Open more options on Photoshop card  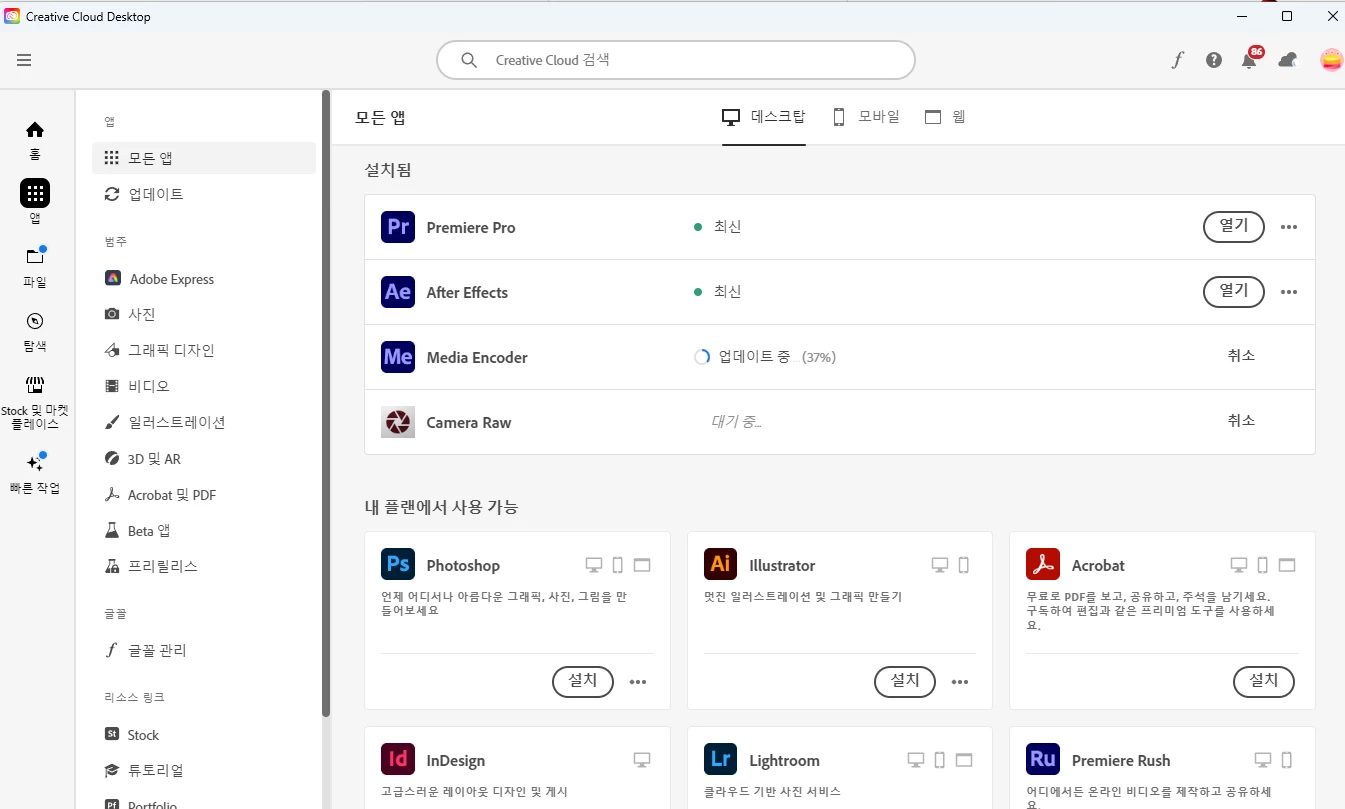(638, 682)
